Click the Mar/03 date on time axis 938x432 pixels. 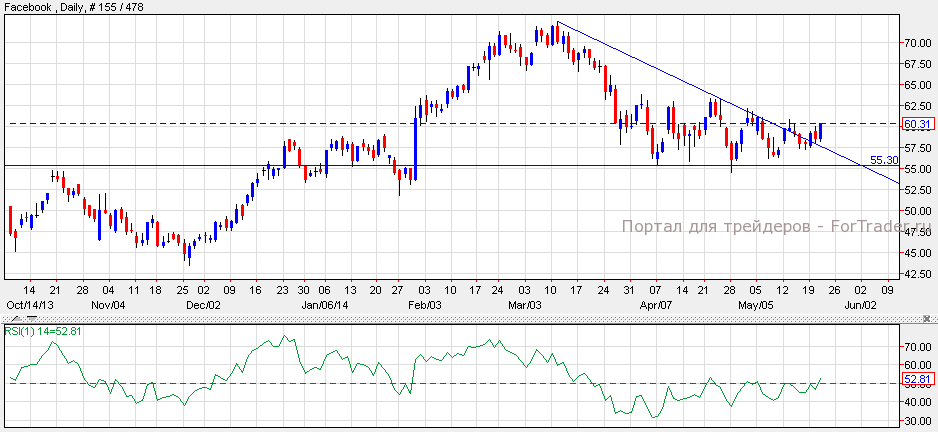pyautogui.click(x=524, y=304)
